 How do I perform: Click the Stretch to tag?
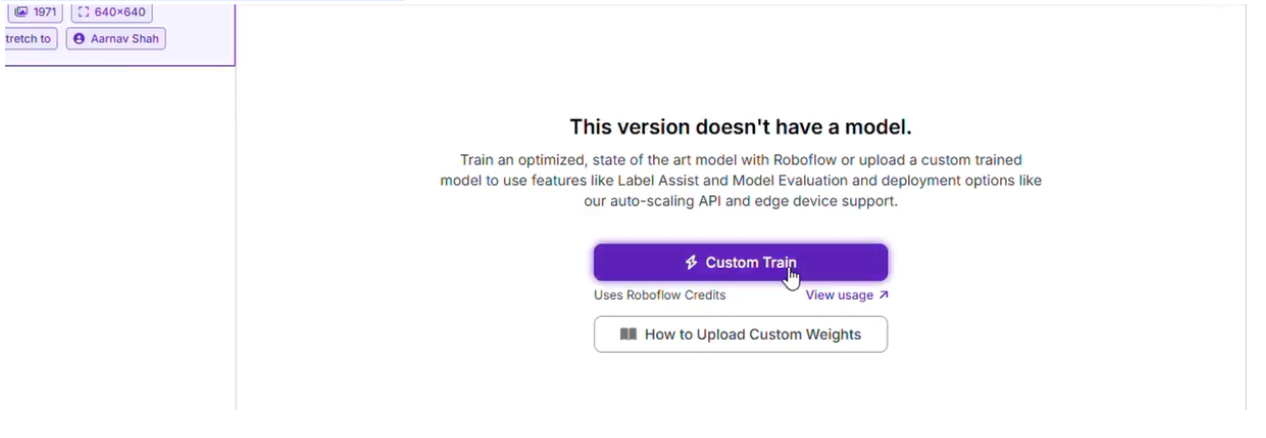pos(29,39)
